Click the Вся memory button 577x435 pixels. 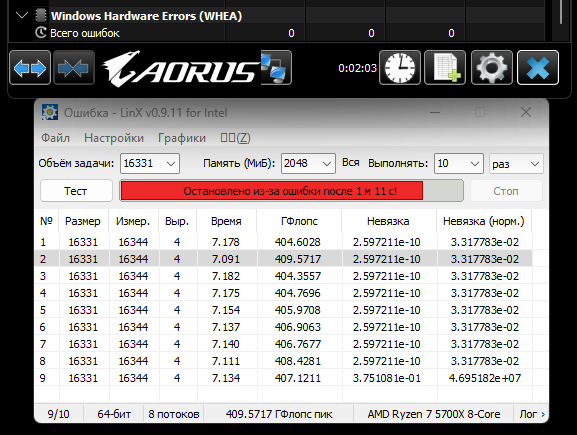pos(351,163)
